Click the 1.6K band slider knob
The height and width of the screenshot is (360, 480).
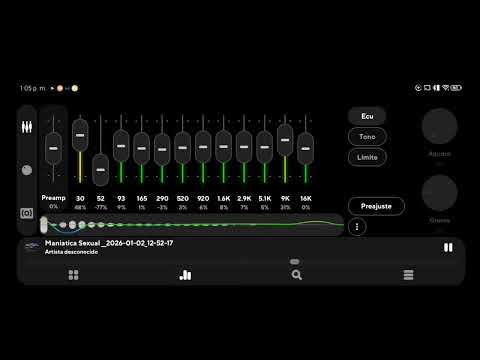click(223, 146)
